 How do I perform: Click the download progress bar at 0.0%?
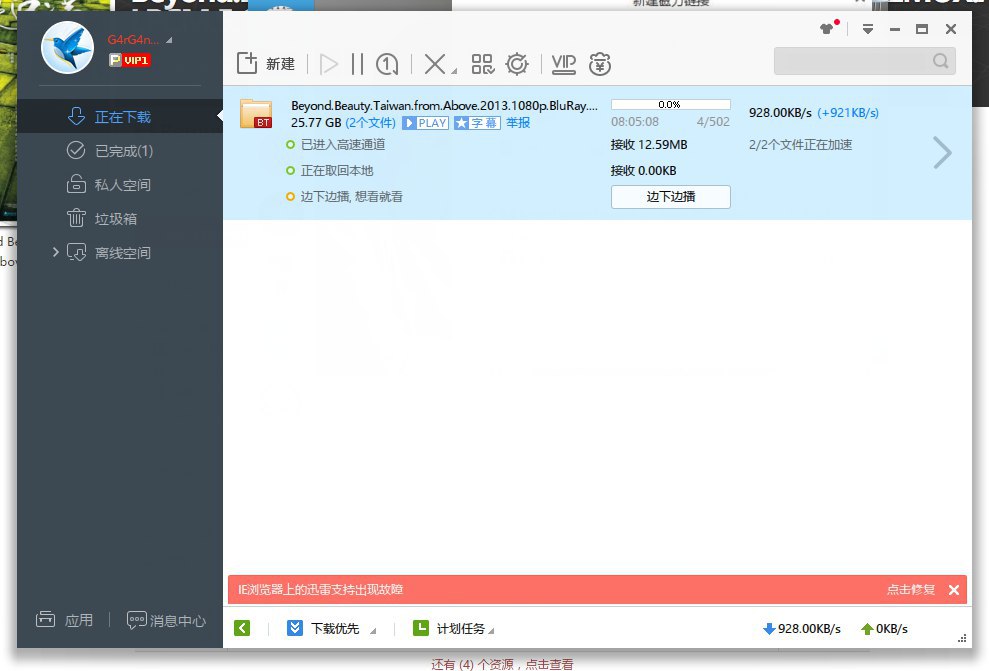(670, 104)
